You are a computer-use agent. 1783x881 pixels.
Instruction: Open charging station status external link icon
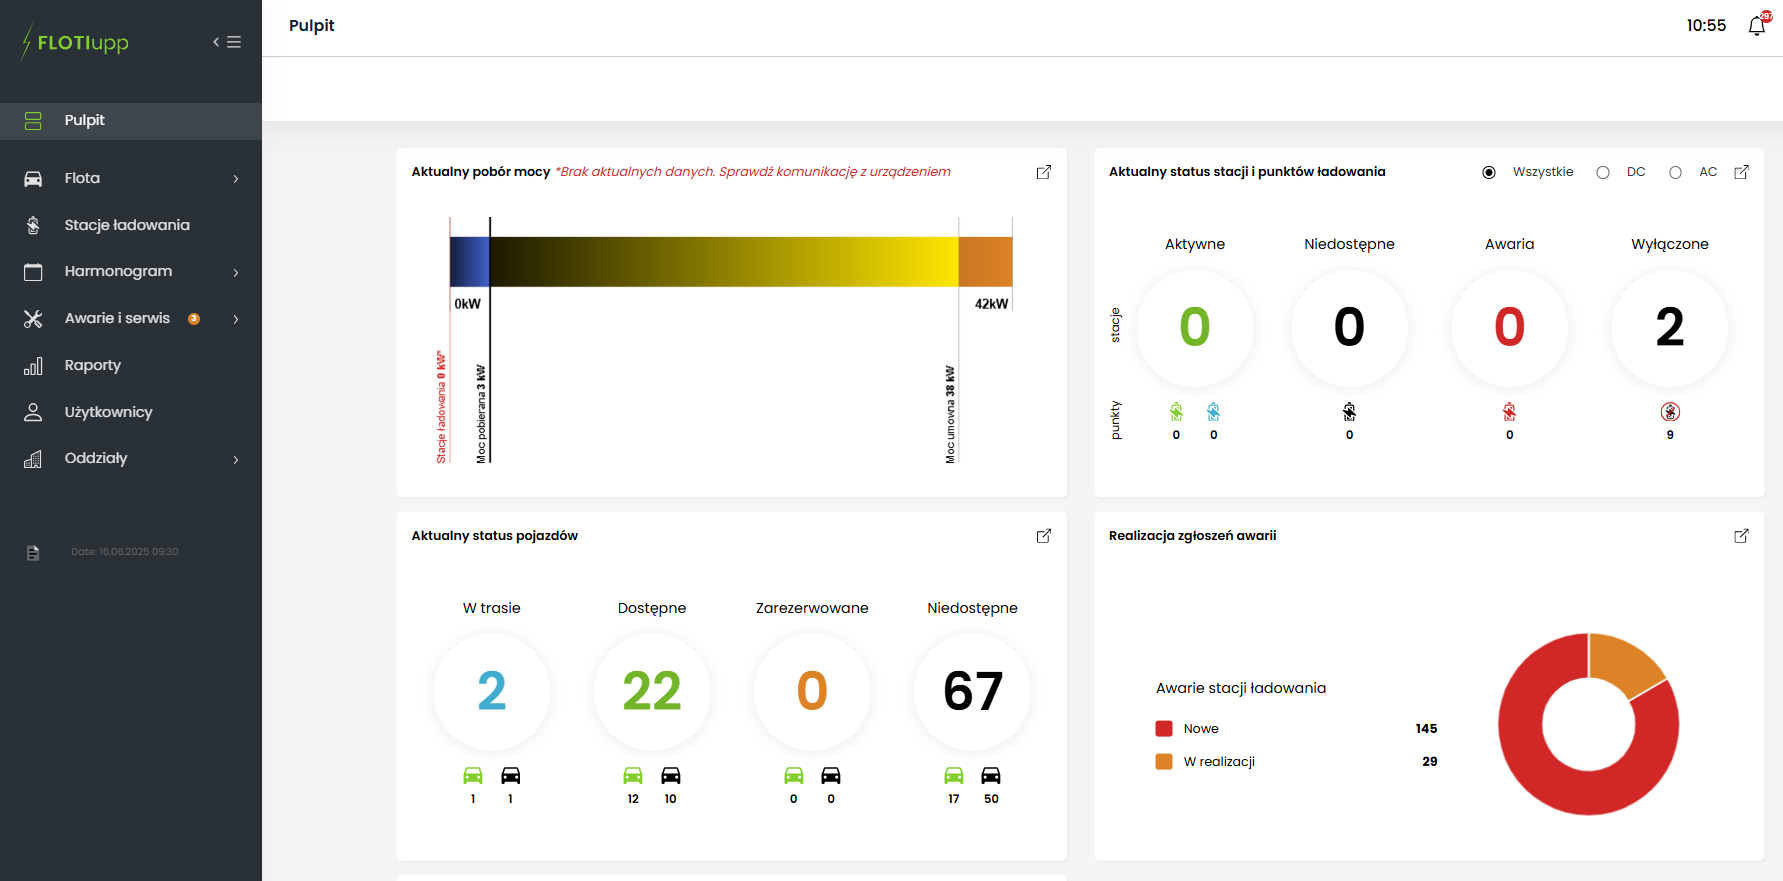tap(1741, 172)
